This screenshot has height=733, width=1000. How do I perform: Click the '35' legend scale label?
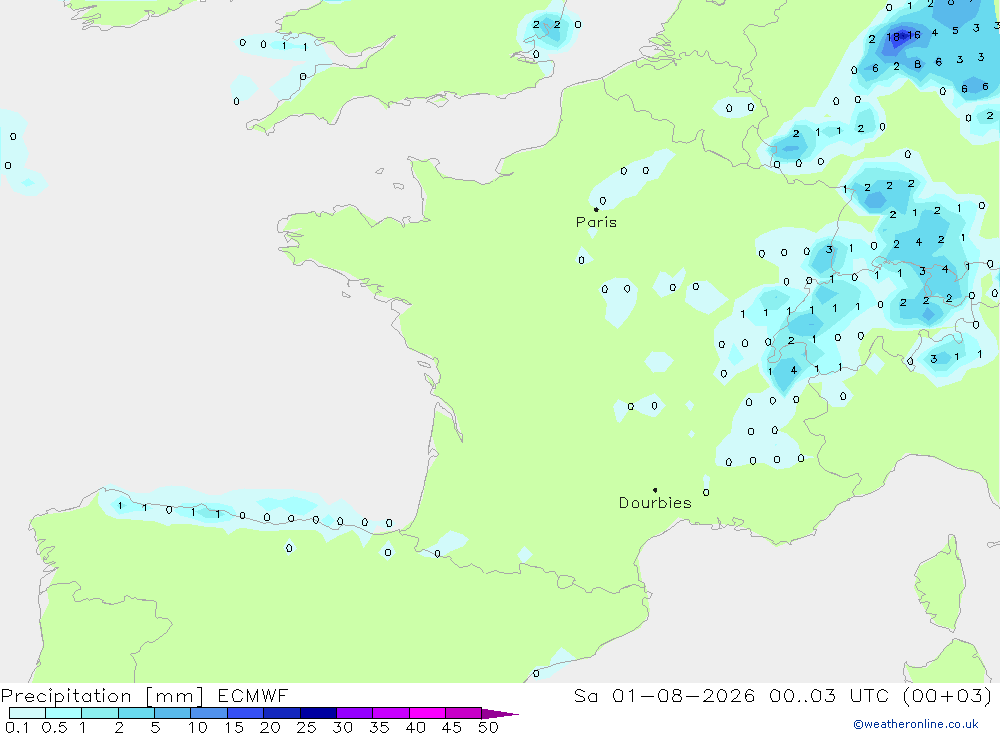point(379,727)
